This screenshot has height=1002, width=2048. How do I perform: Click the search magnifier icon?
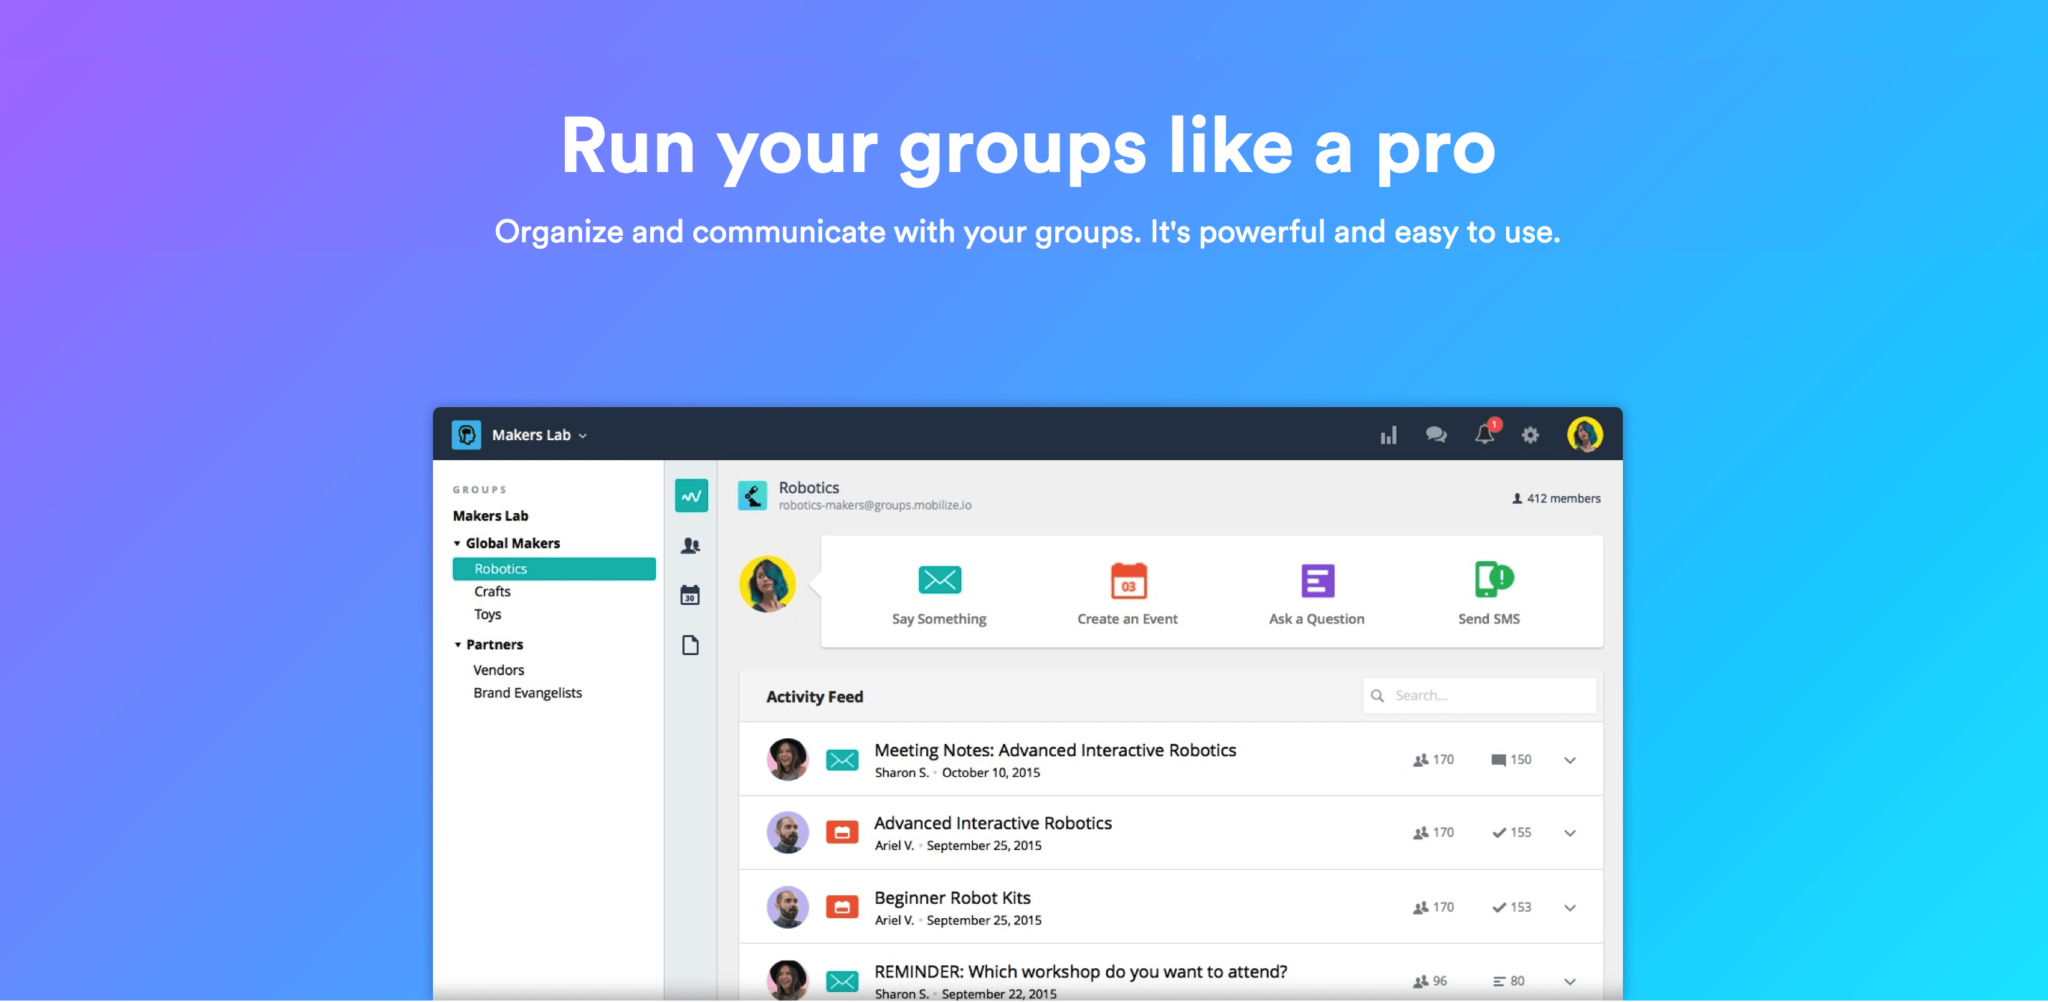click(x=1377, y=696)
